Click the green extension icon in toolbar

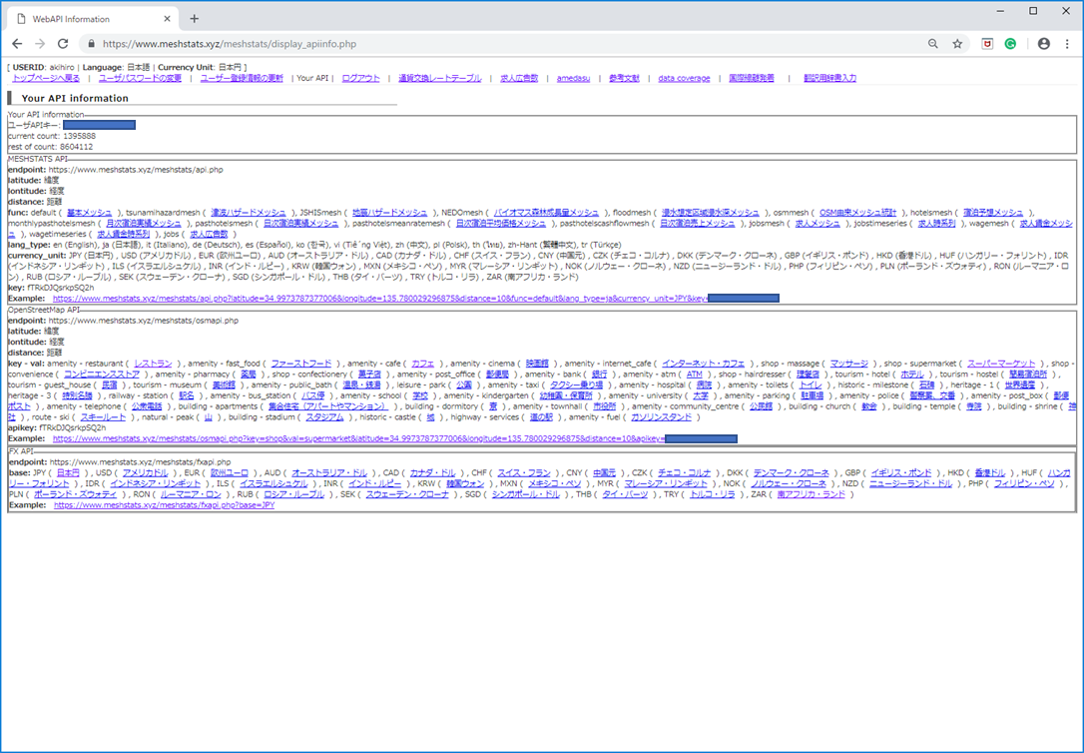(1011, 44)
